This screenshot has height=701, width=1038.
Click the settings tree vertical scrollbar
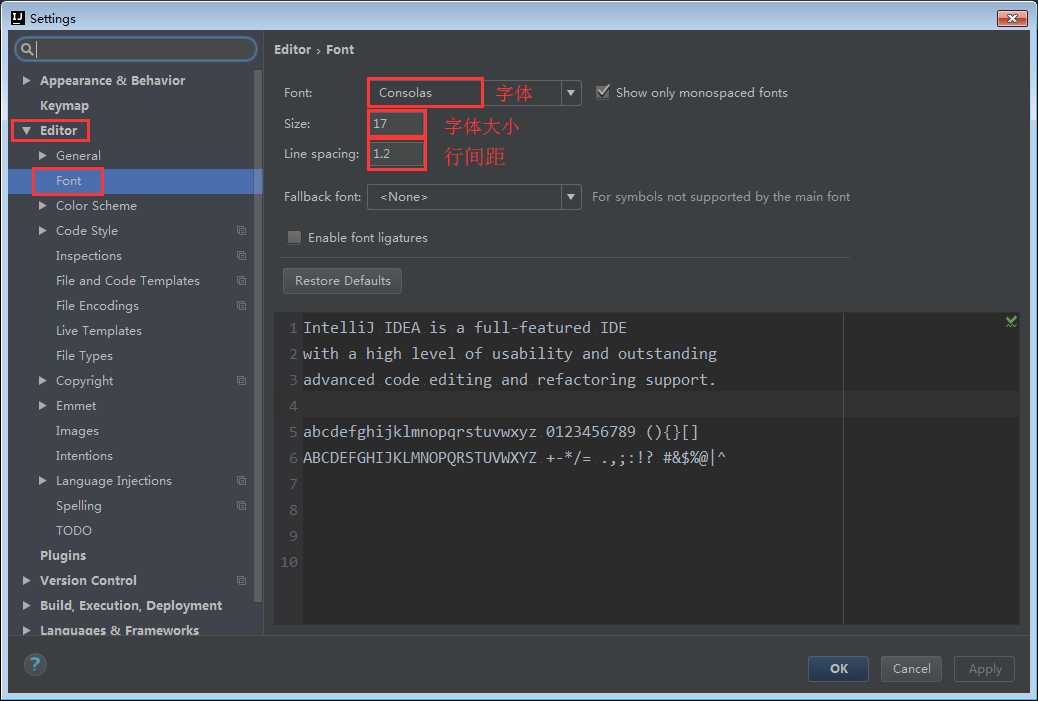point(258,334)
